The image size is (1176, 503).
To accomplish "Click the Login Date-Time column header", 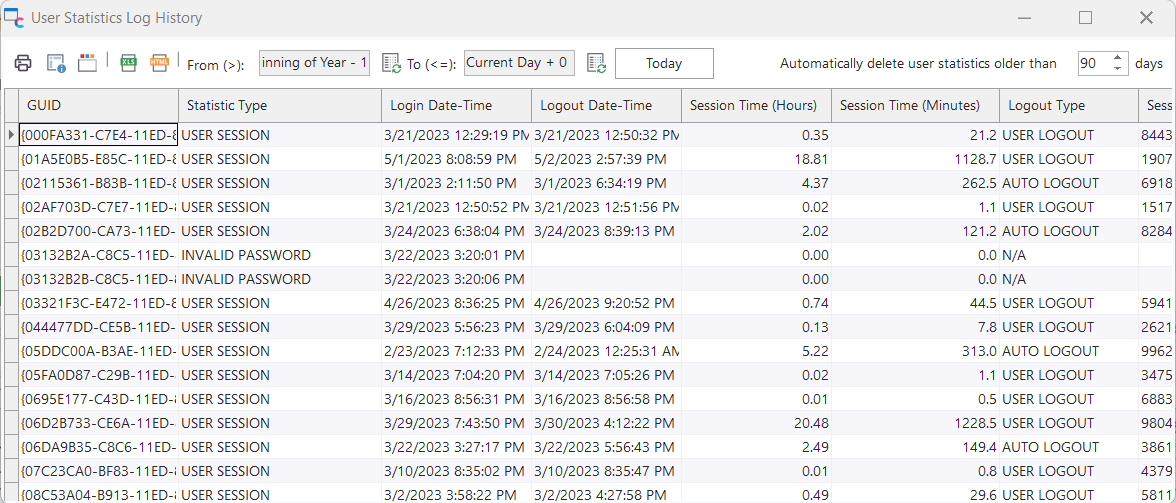I will click(x=455, y=105).
